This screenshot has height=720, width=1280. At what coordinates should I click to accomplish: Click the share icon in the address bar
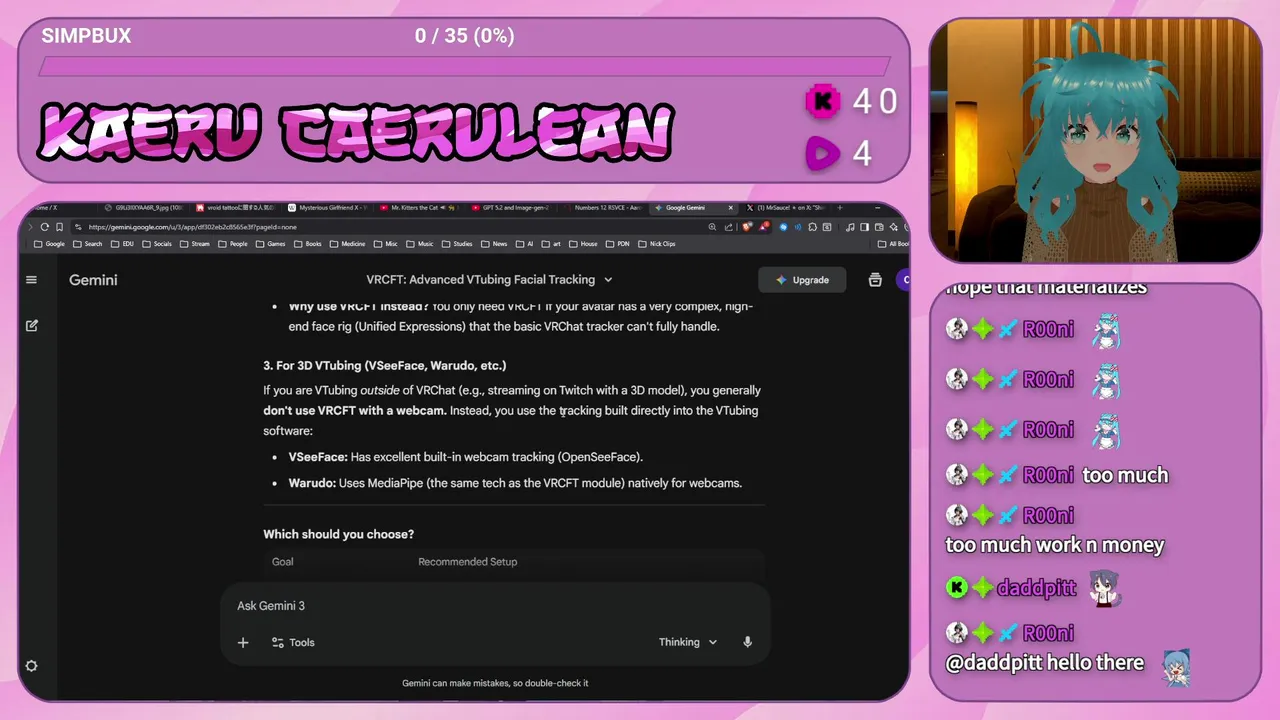pyautogui.click(x=728, y=227)
